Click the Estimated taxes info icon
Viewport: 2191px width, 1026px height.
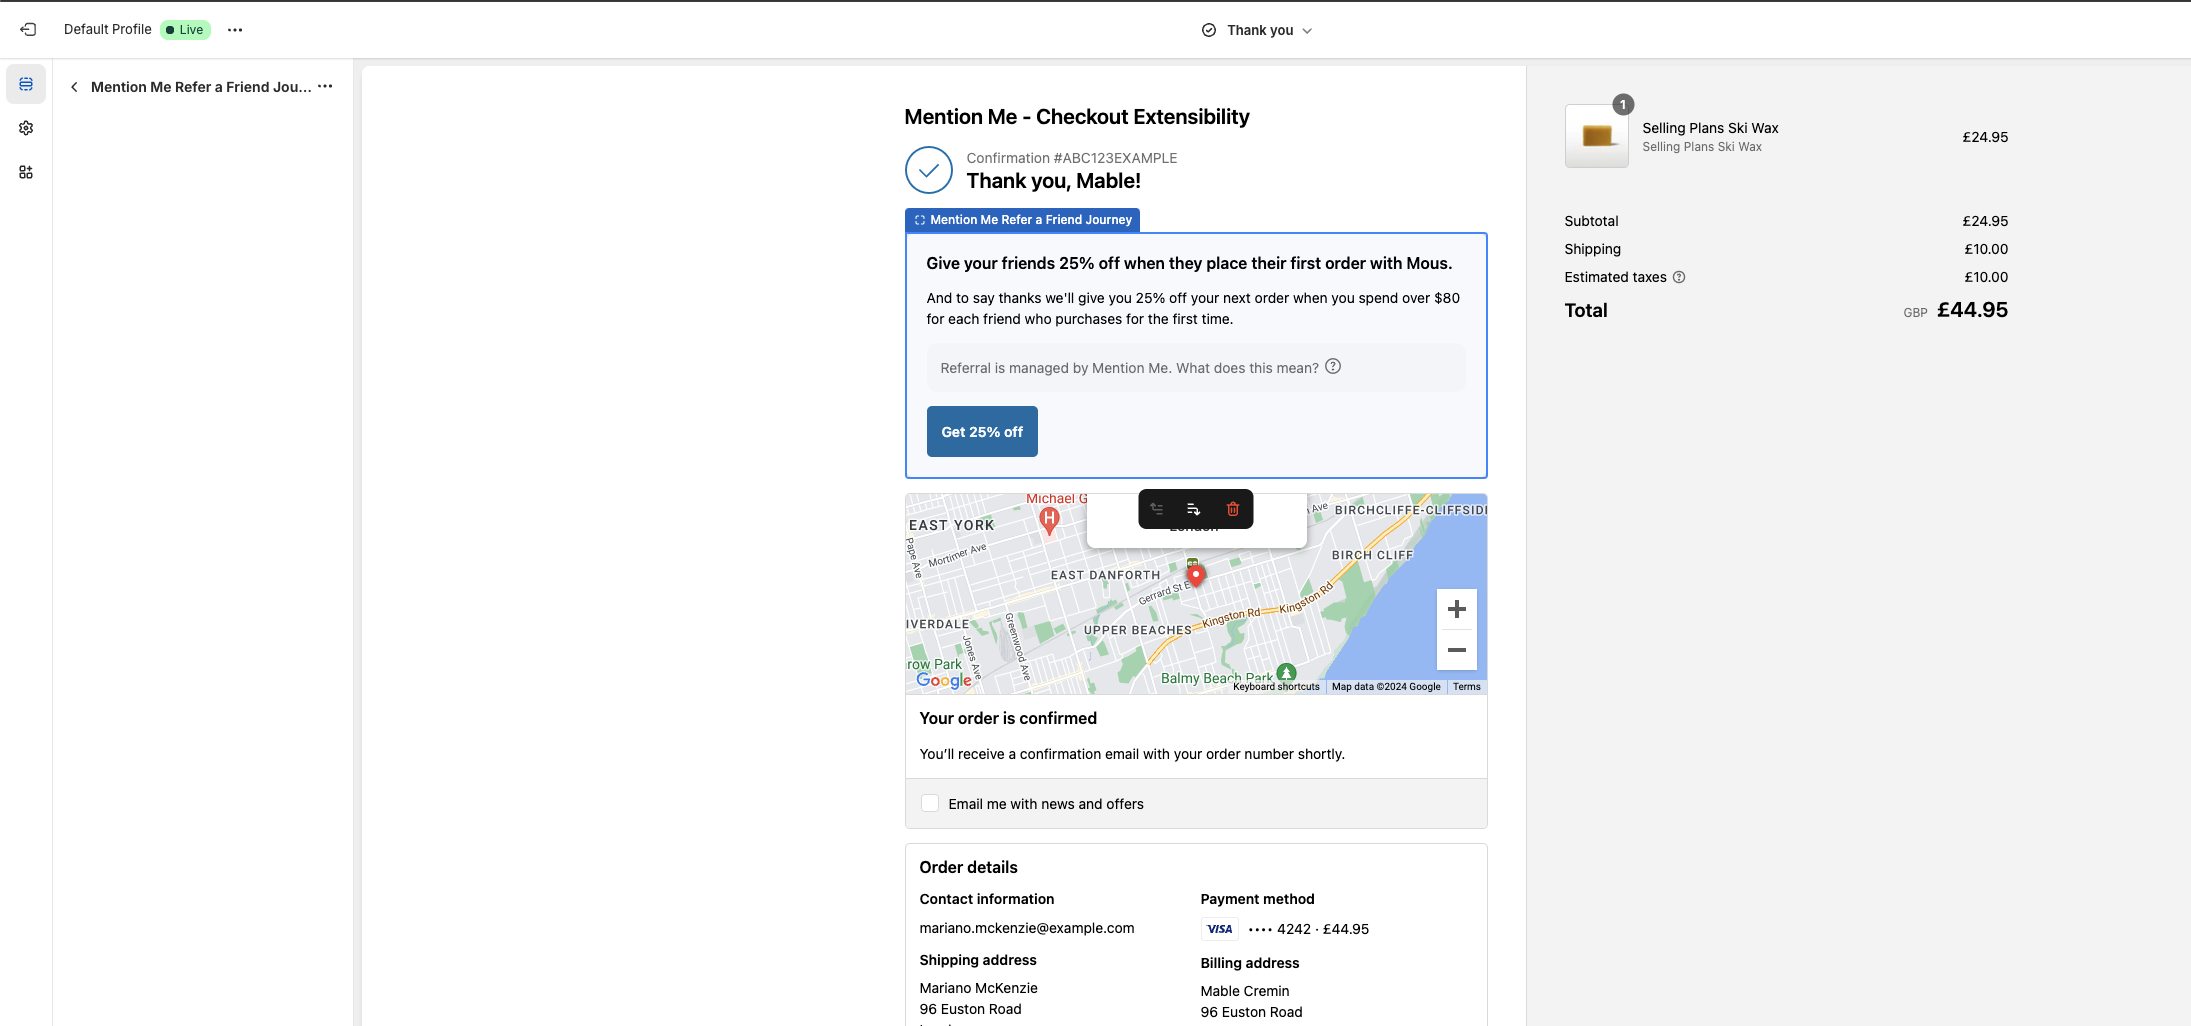pos(1679,277)
